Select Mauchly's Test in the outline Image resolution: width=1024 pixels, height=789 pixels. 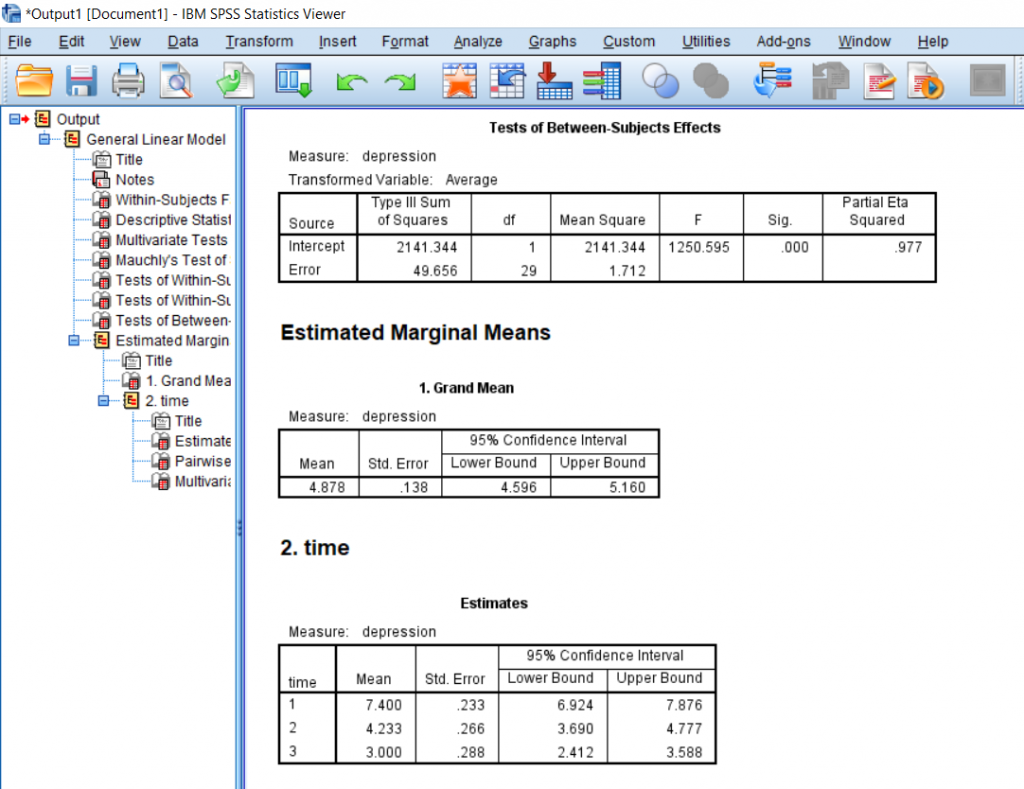pos(160,261)
